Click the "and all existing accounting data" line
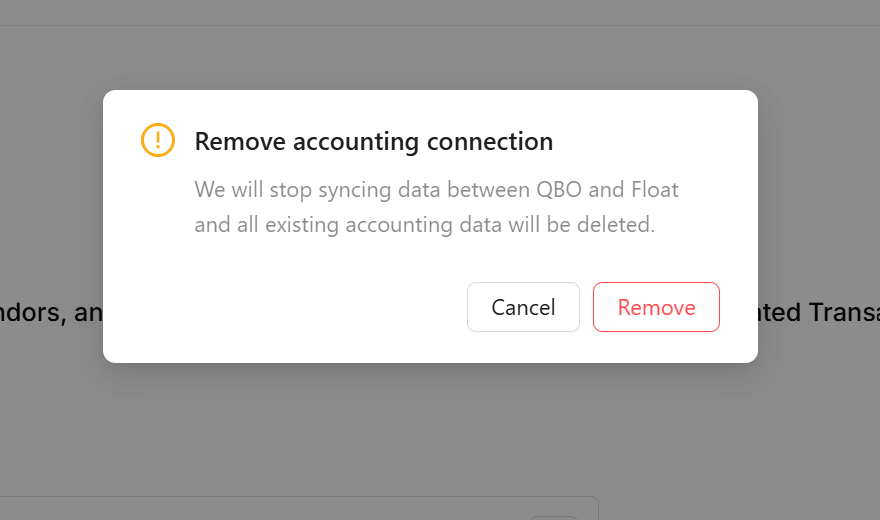The height and width of the screenshot is (520, 880). (x=424, y=225)
